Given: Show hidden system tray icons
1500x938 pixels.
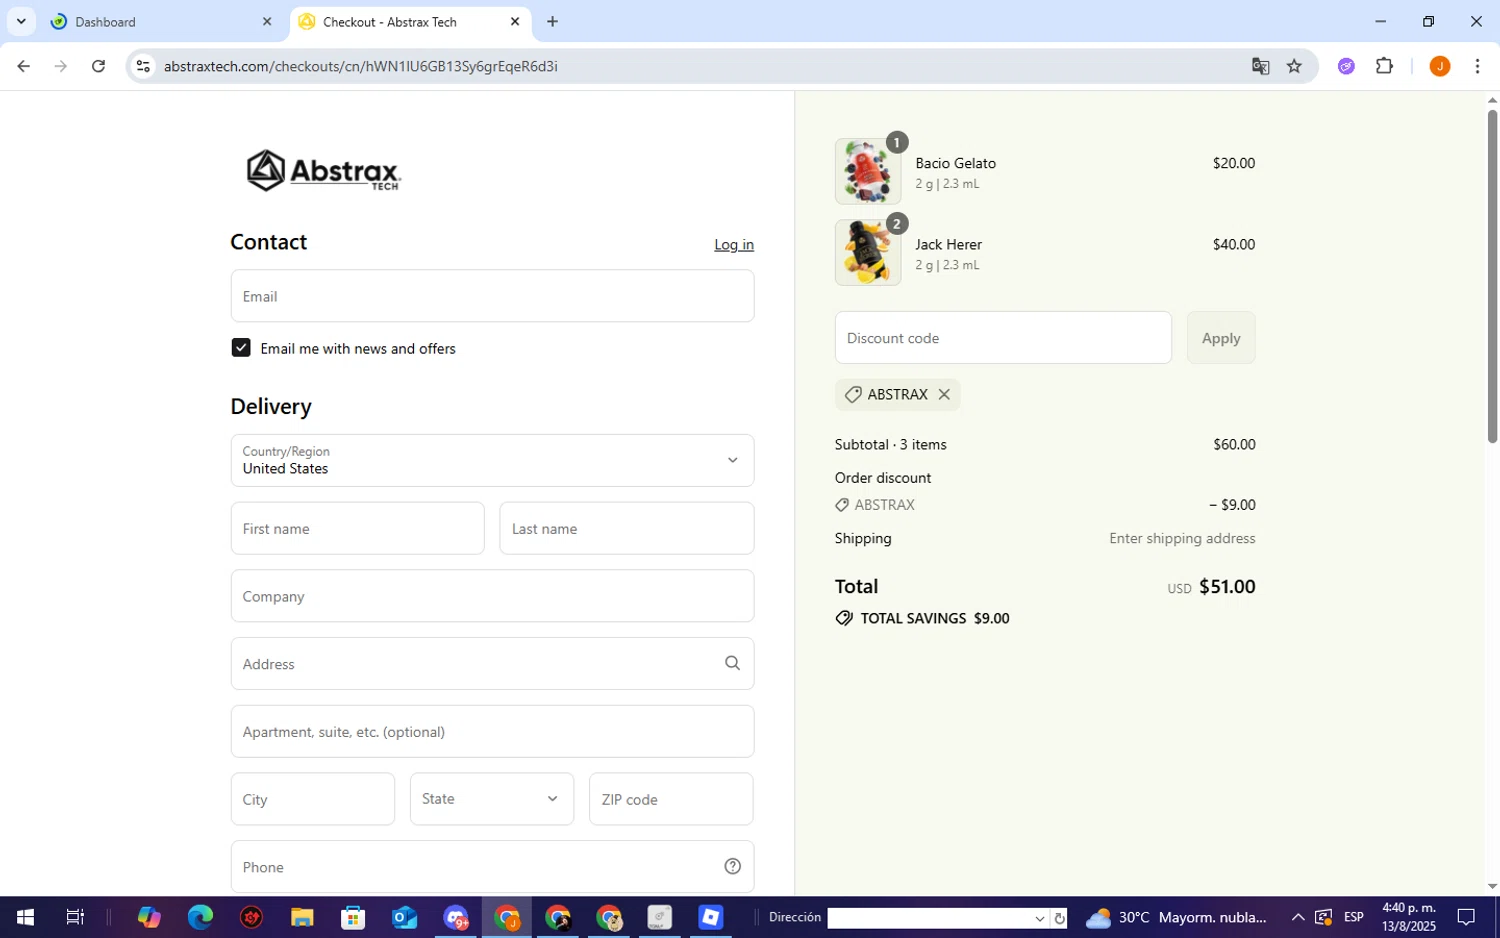Looking at the screenshot, I should point(1297,917).
